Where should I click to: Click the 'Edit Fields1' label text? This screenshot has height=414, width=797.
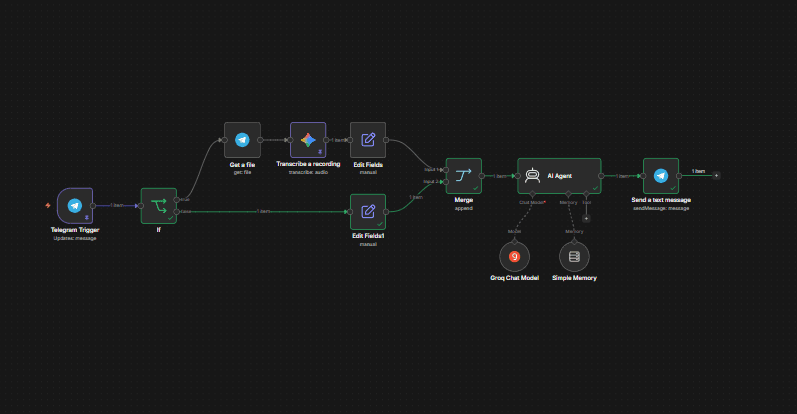[x=368, y=236]
